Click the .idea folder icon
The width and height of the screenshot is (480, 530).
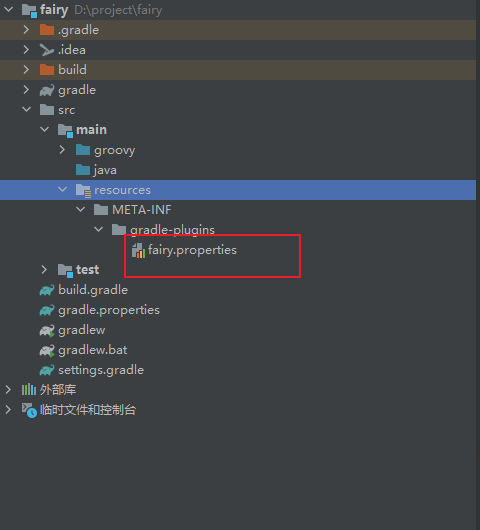pos(47,50)
